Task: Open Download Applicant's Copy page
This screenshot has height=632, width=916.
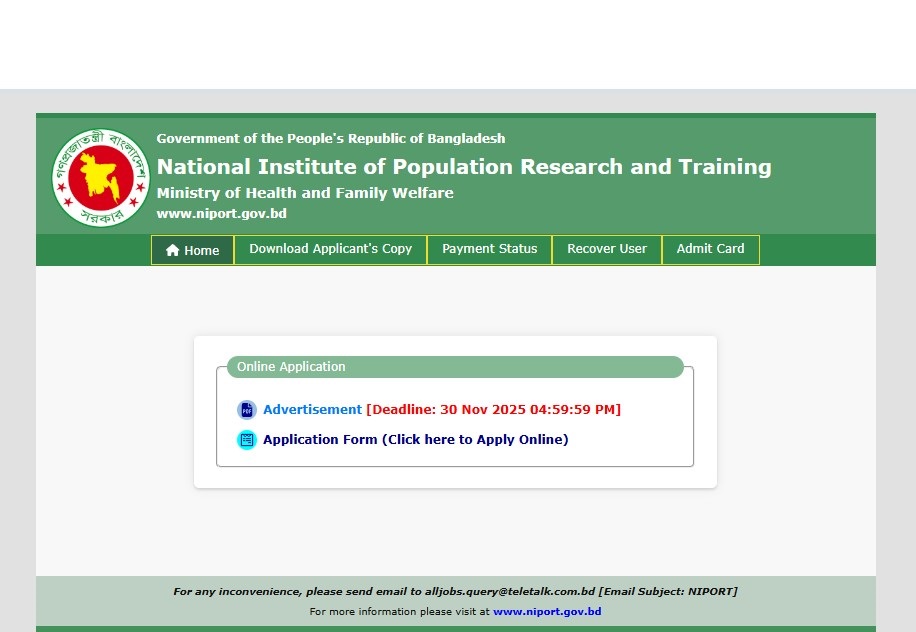Action: (x=330, y=249)
